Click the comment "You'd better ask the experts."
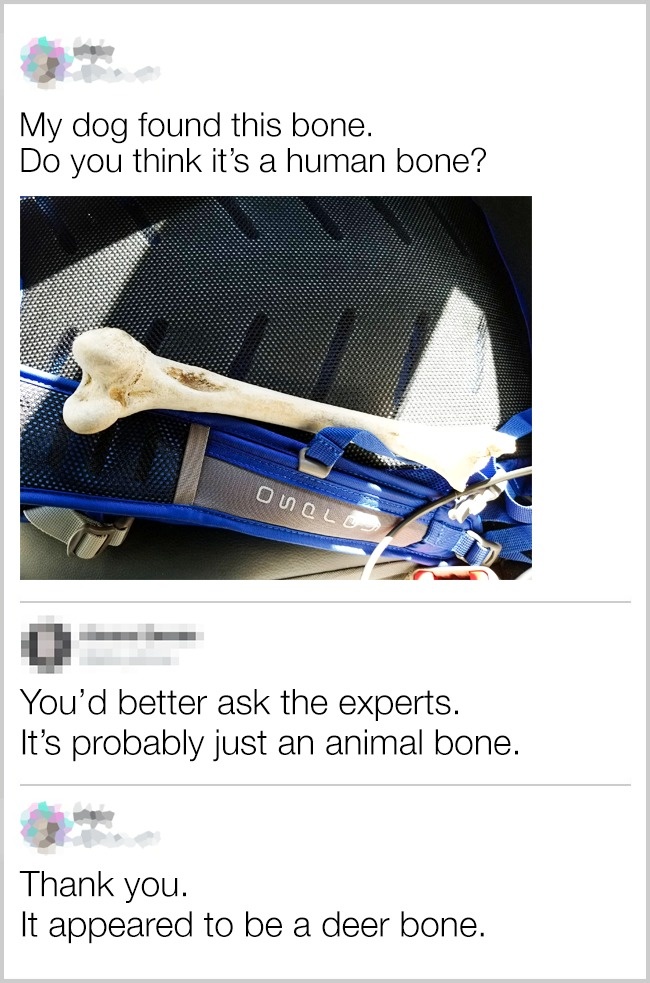The image size is (650, 983). coord(240,703)
